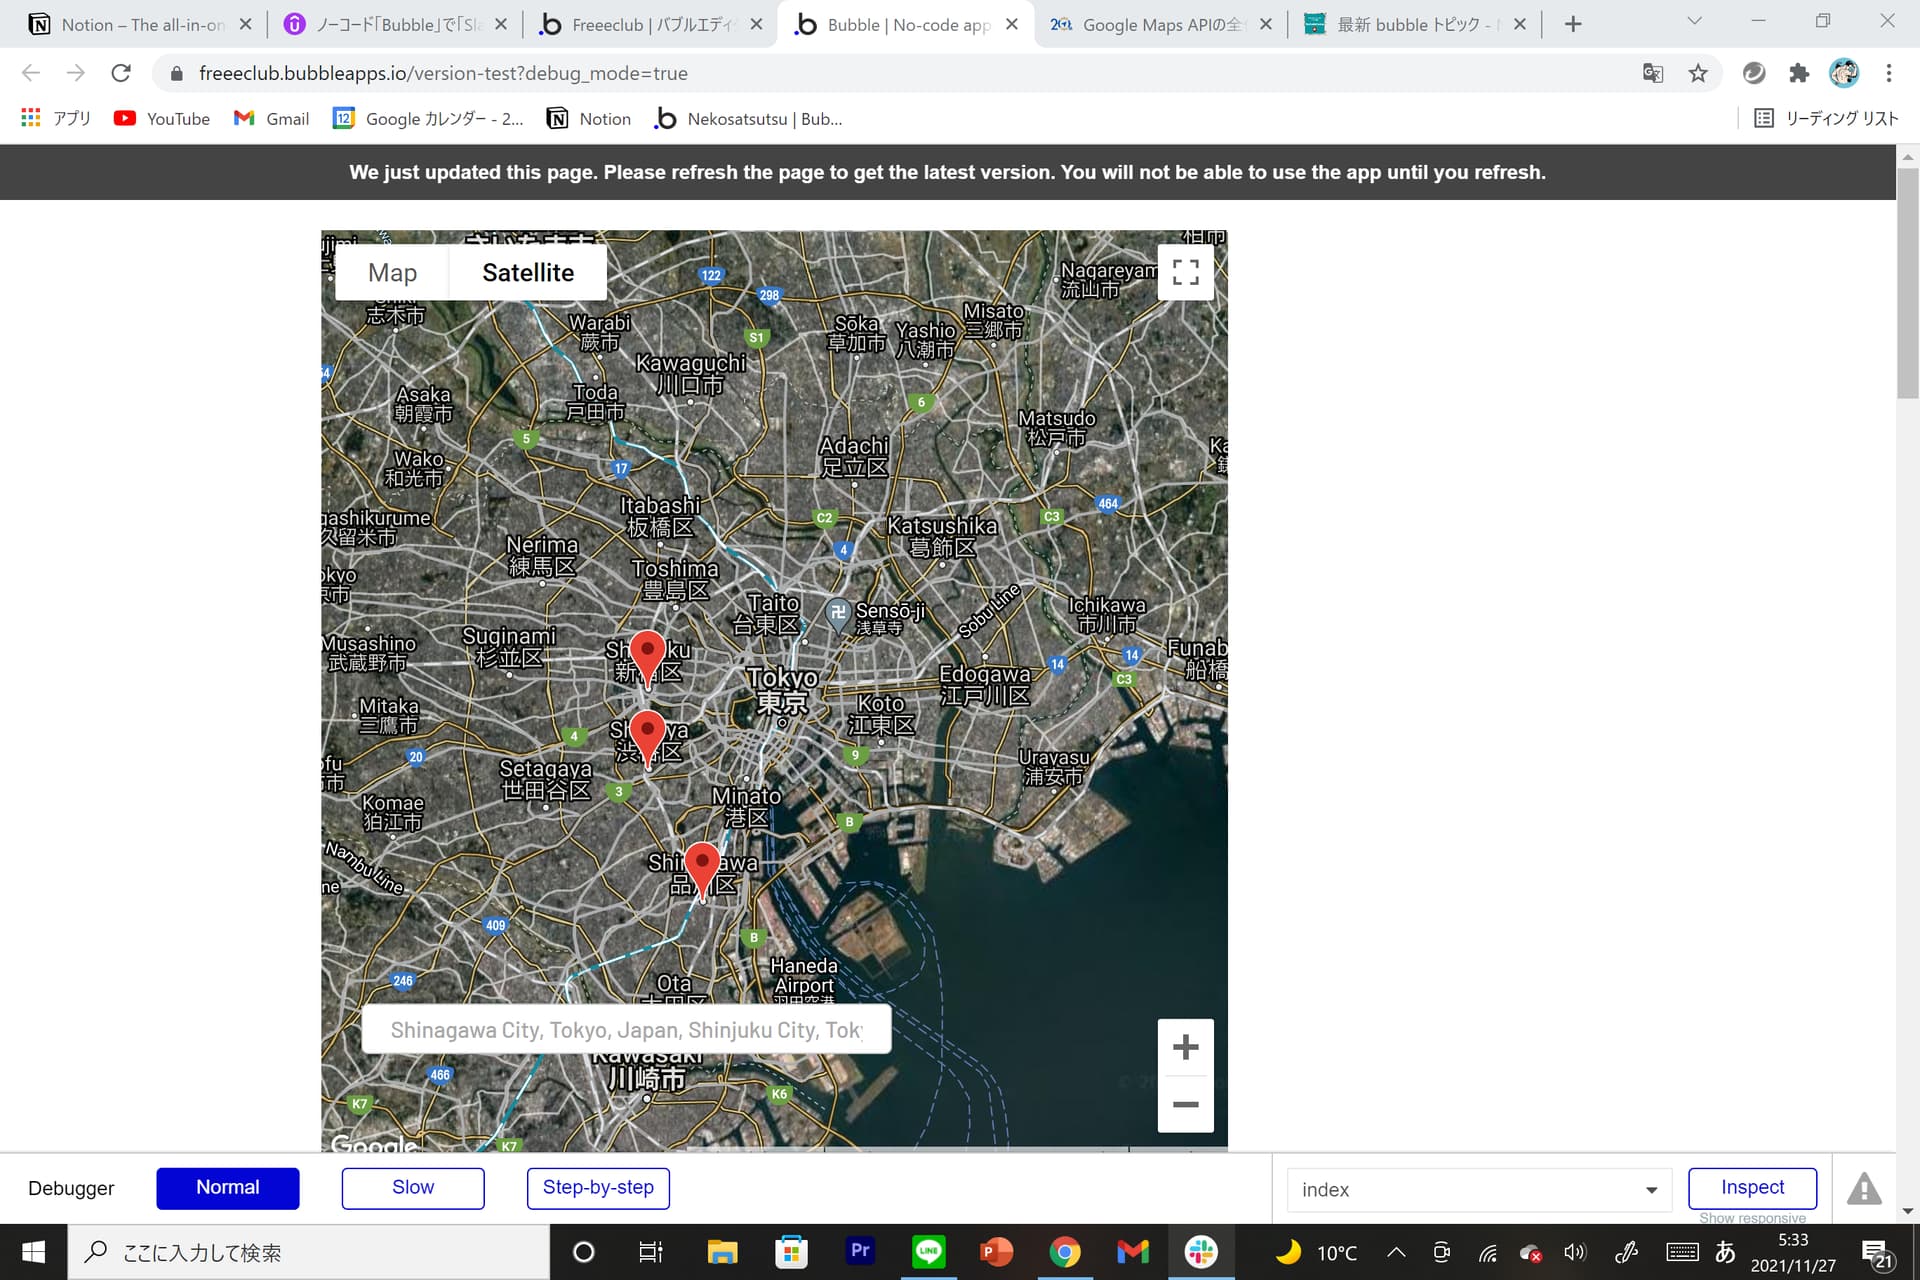This screenshot has width=1920, height=1280.
Task: Open the Chrome extensions puzzle icon
Action: 1799,73
